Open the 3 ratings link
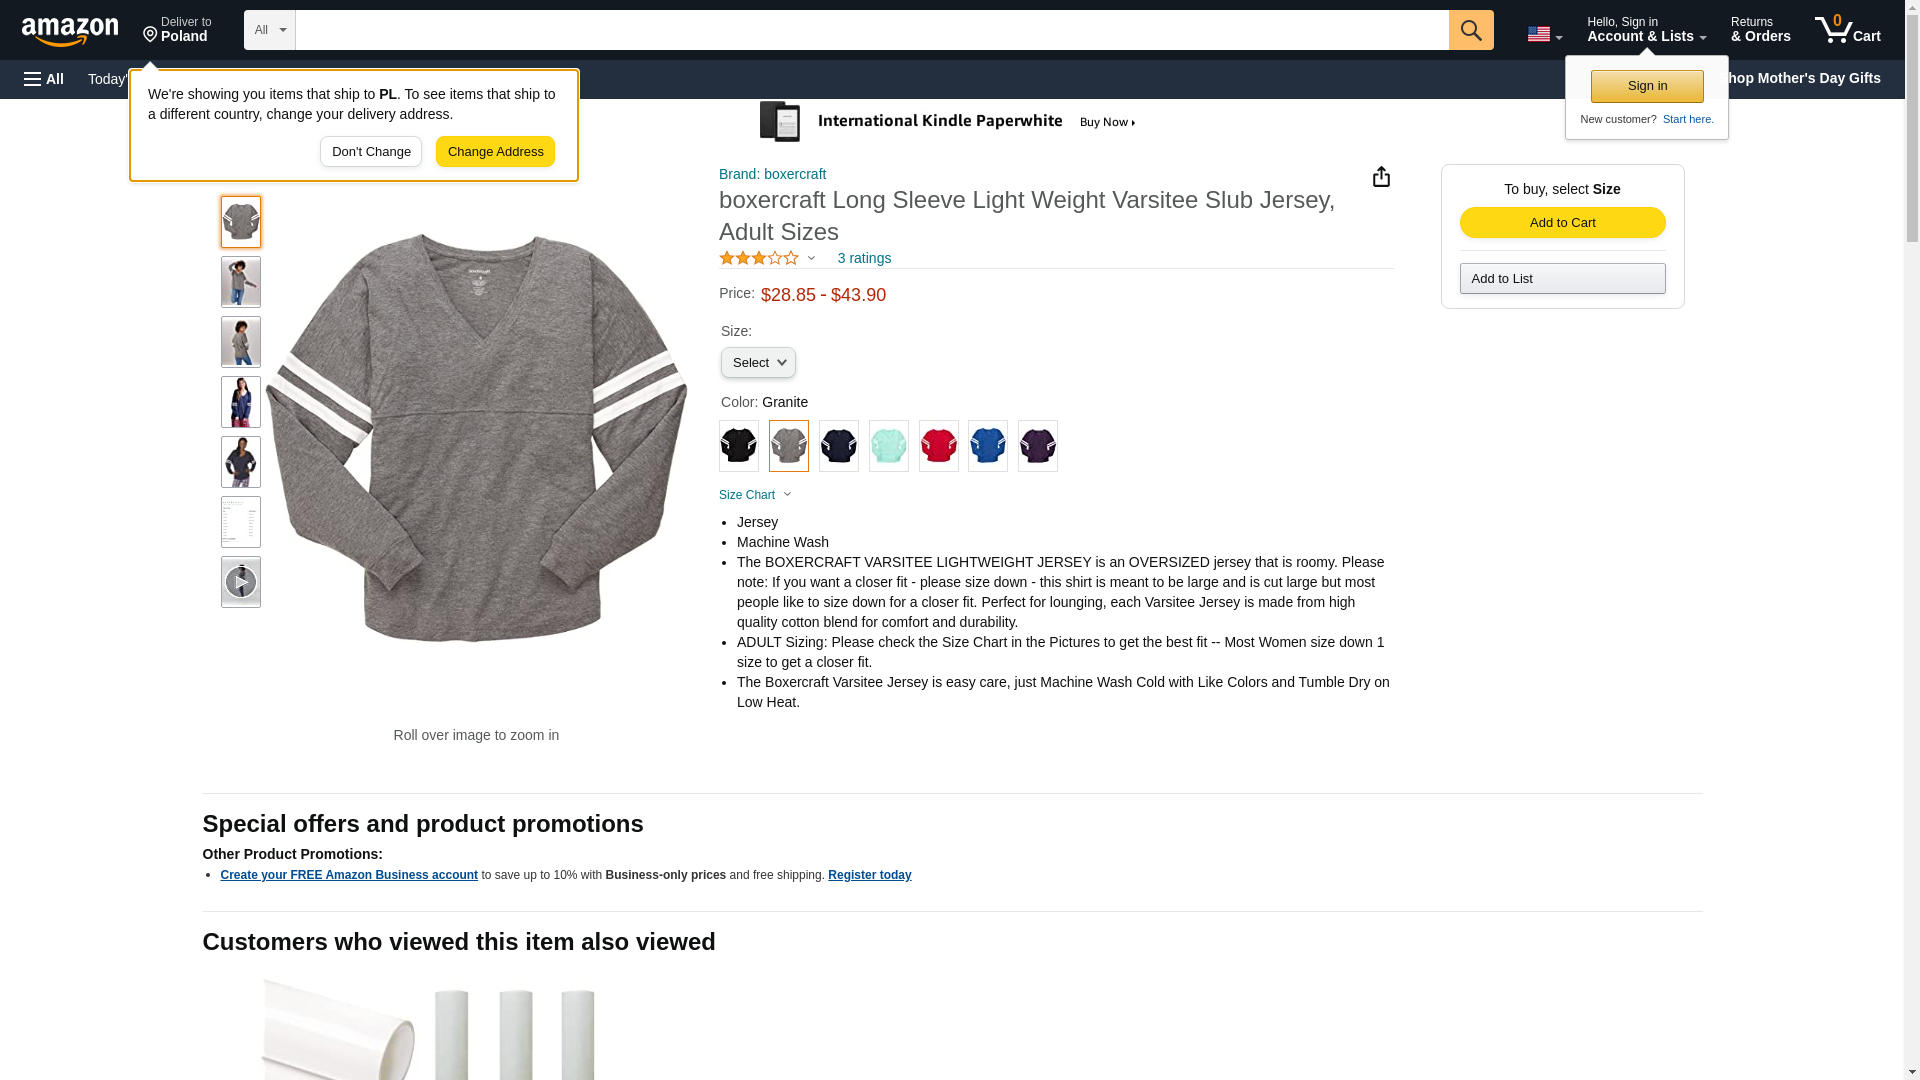This screenshot has height=1080, width=1920. coord(864,258)
